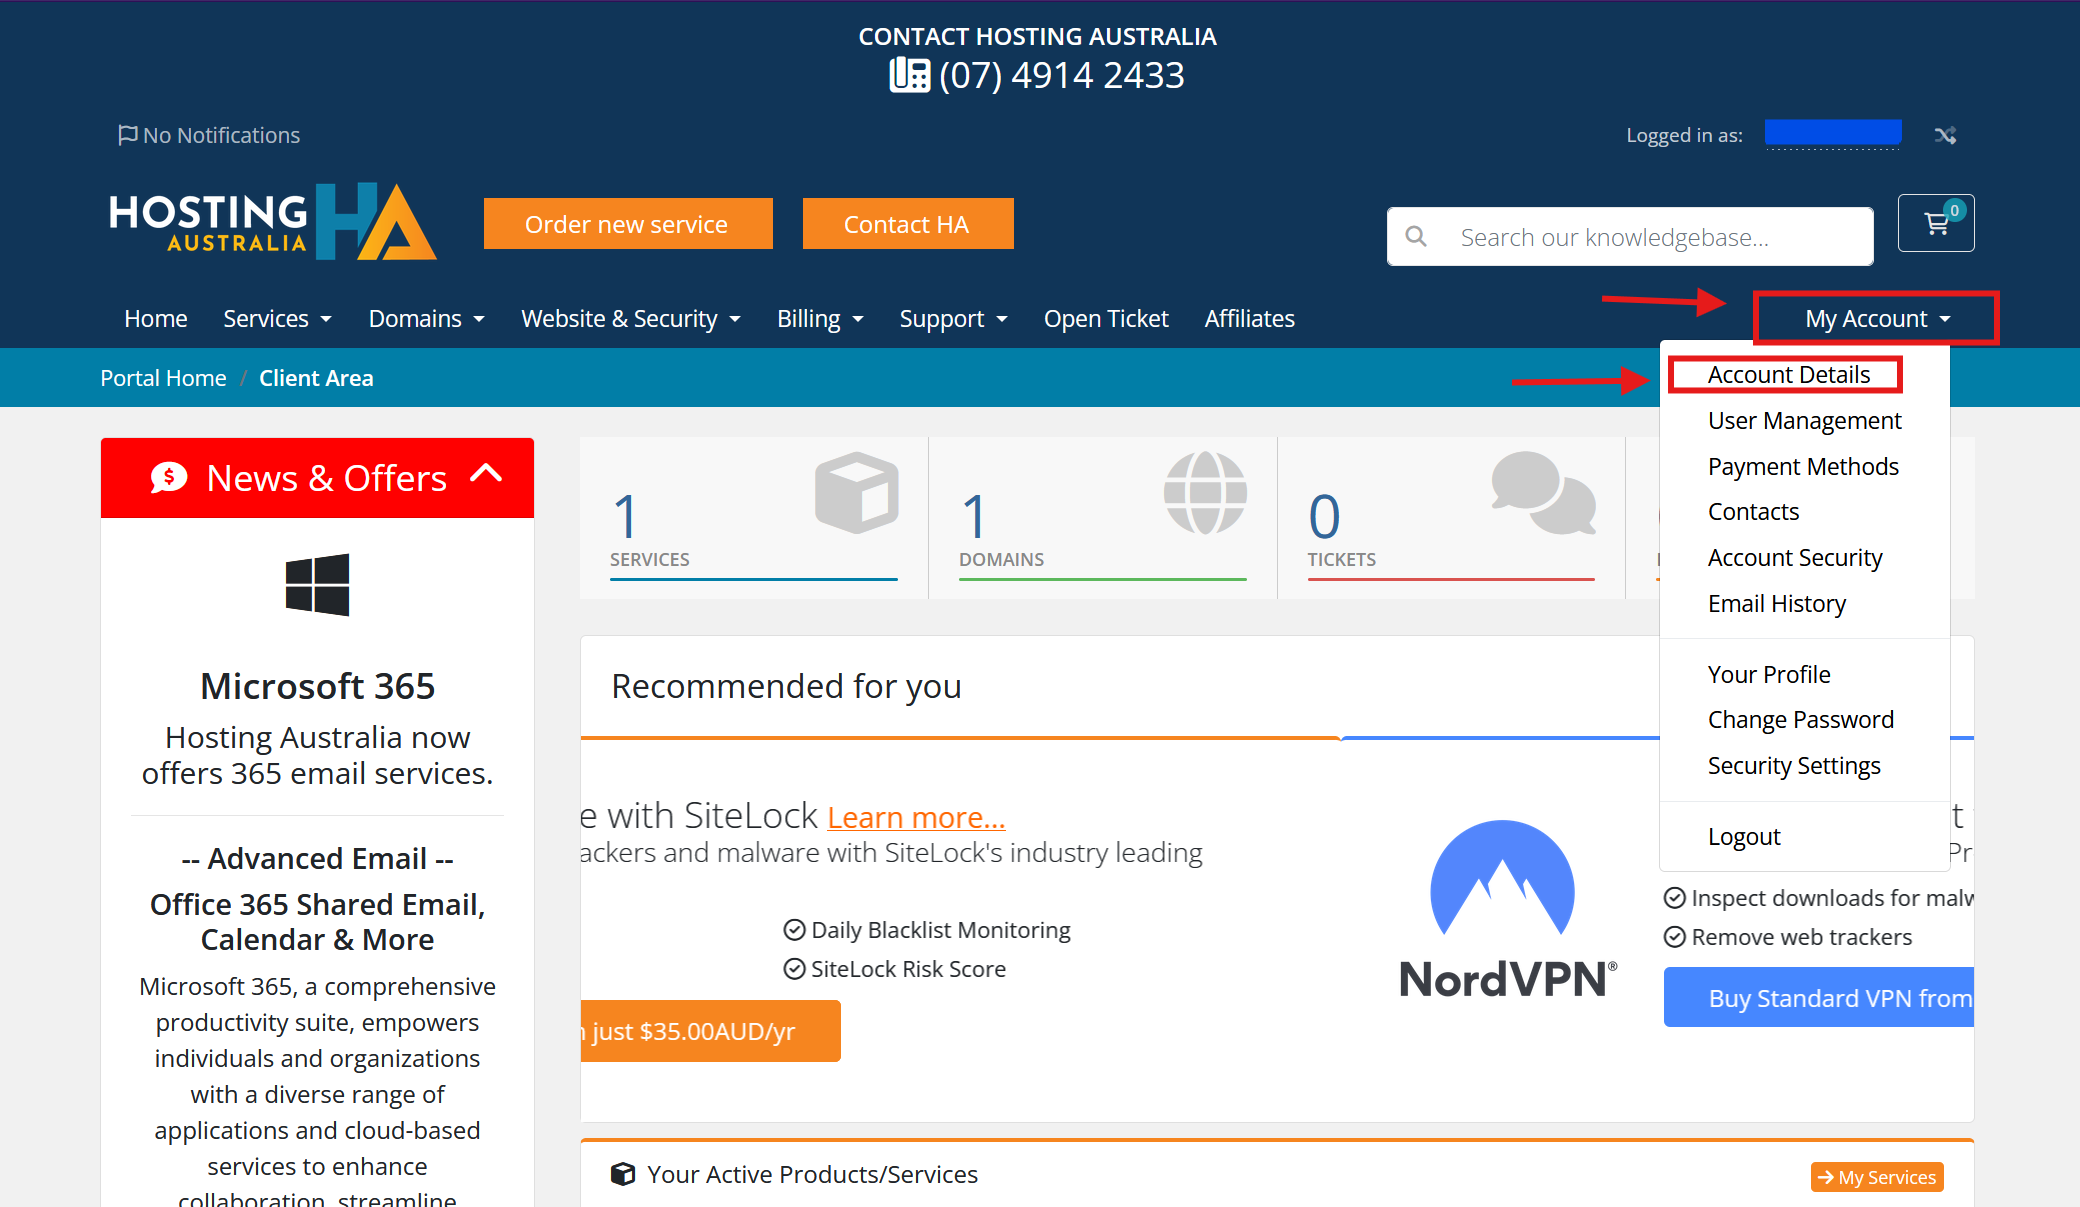The width and height of the screenshot is (2080, 1207).
Task: Click the My Services button
Action: pos(1877,1177)
